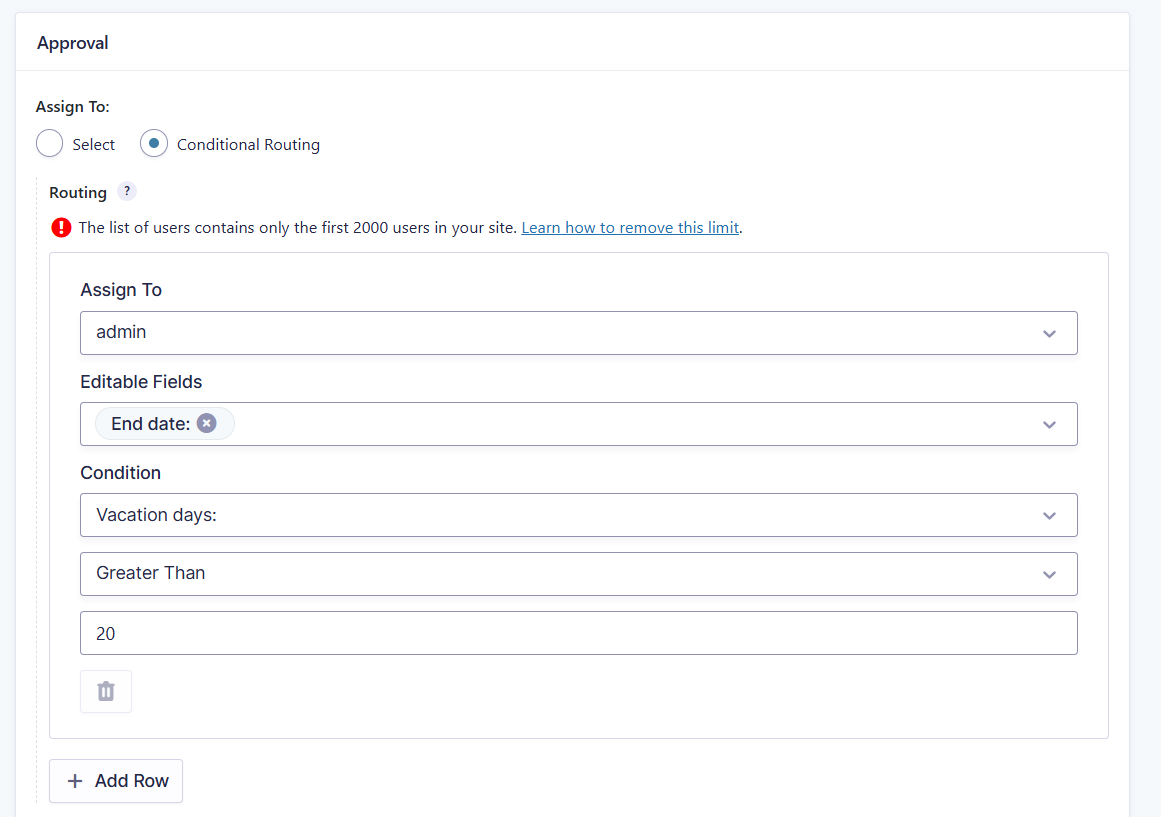Screen dimensions: 1161x817
Task: Open the Assign To admin dropdown
Action: 560,333
